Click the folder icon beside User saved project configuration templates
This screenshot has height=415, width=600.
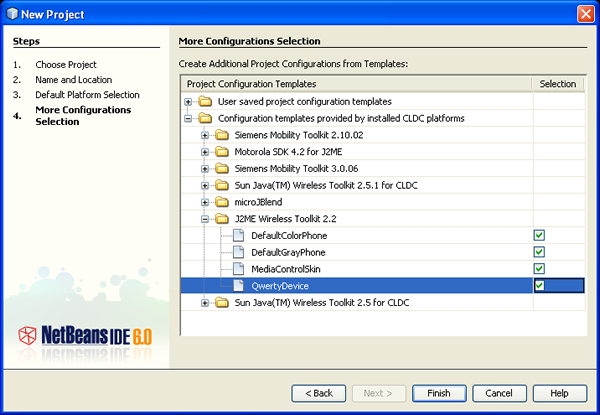tap(205, 101)
